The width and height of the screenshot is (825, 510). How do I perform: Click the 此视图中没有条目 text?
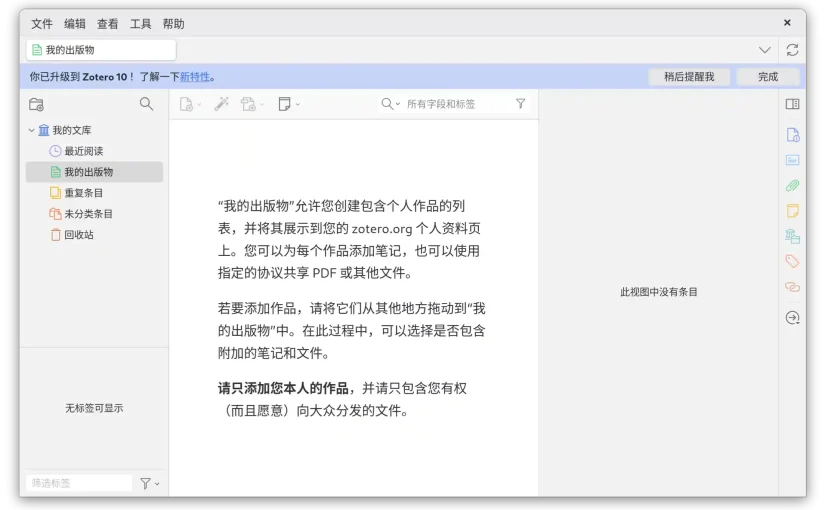pos(658,292)
